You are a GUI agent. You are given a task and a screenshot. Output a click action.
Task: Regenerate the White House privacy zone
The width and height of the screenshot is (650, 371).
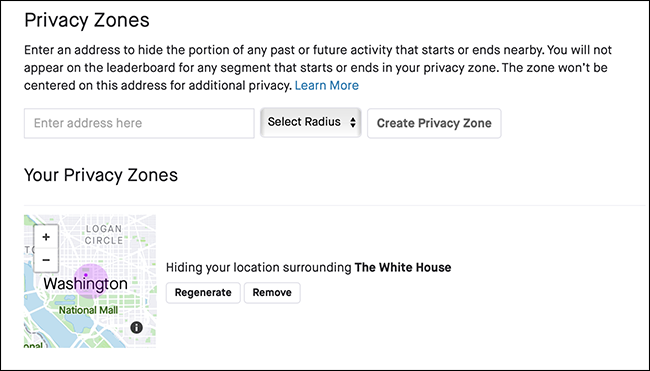[x=203, y=293]
